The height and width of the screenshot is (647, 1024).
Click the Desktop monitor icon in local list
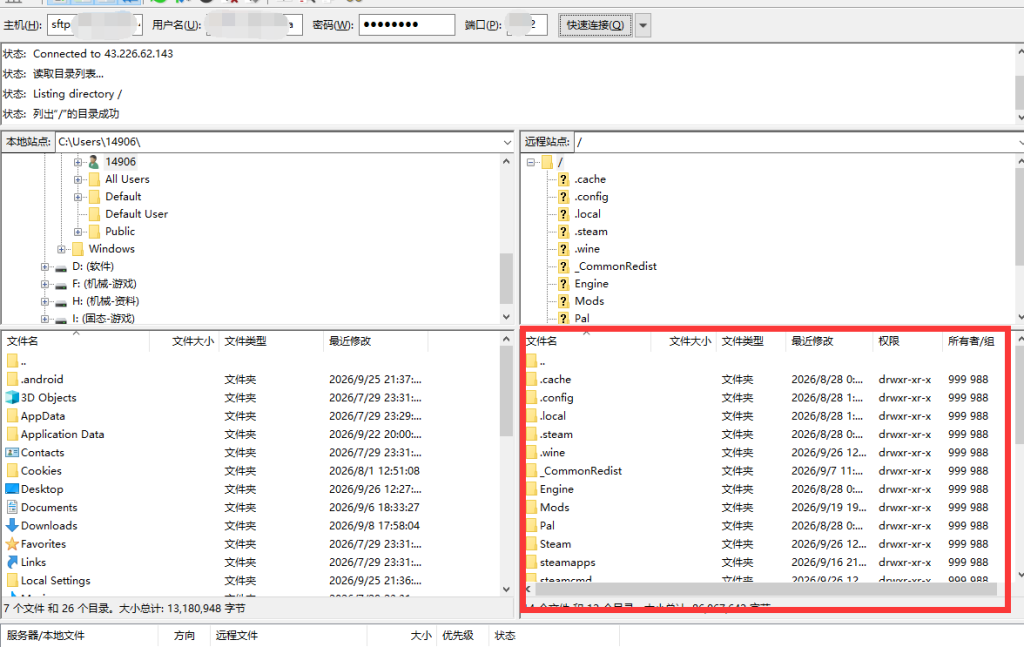[12, 489]
